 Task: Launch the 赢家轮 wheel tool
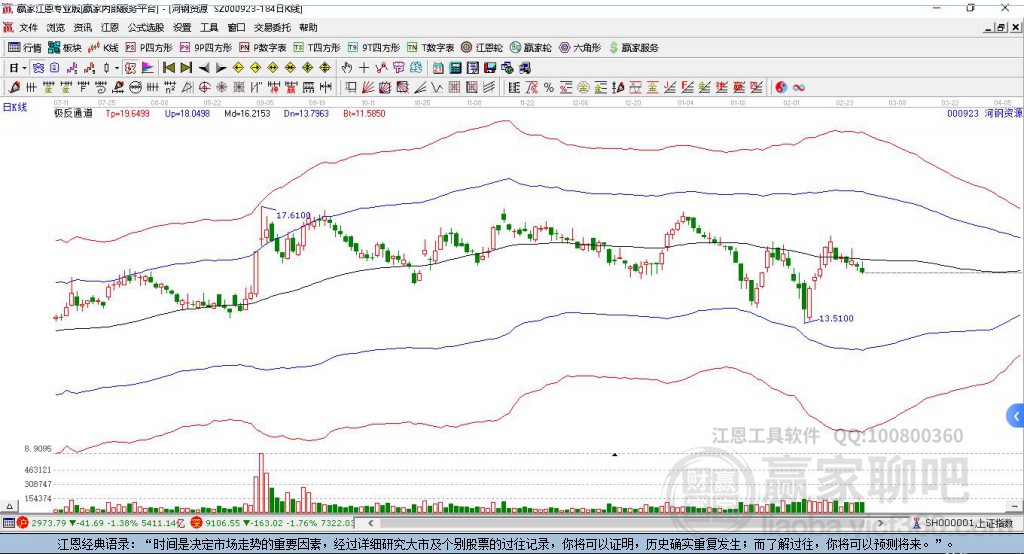(x=530, y=48)
